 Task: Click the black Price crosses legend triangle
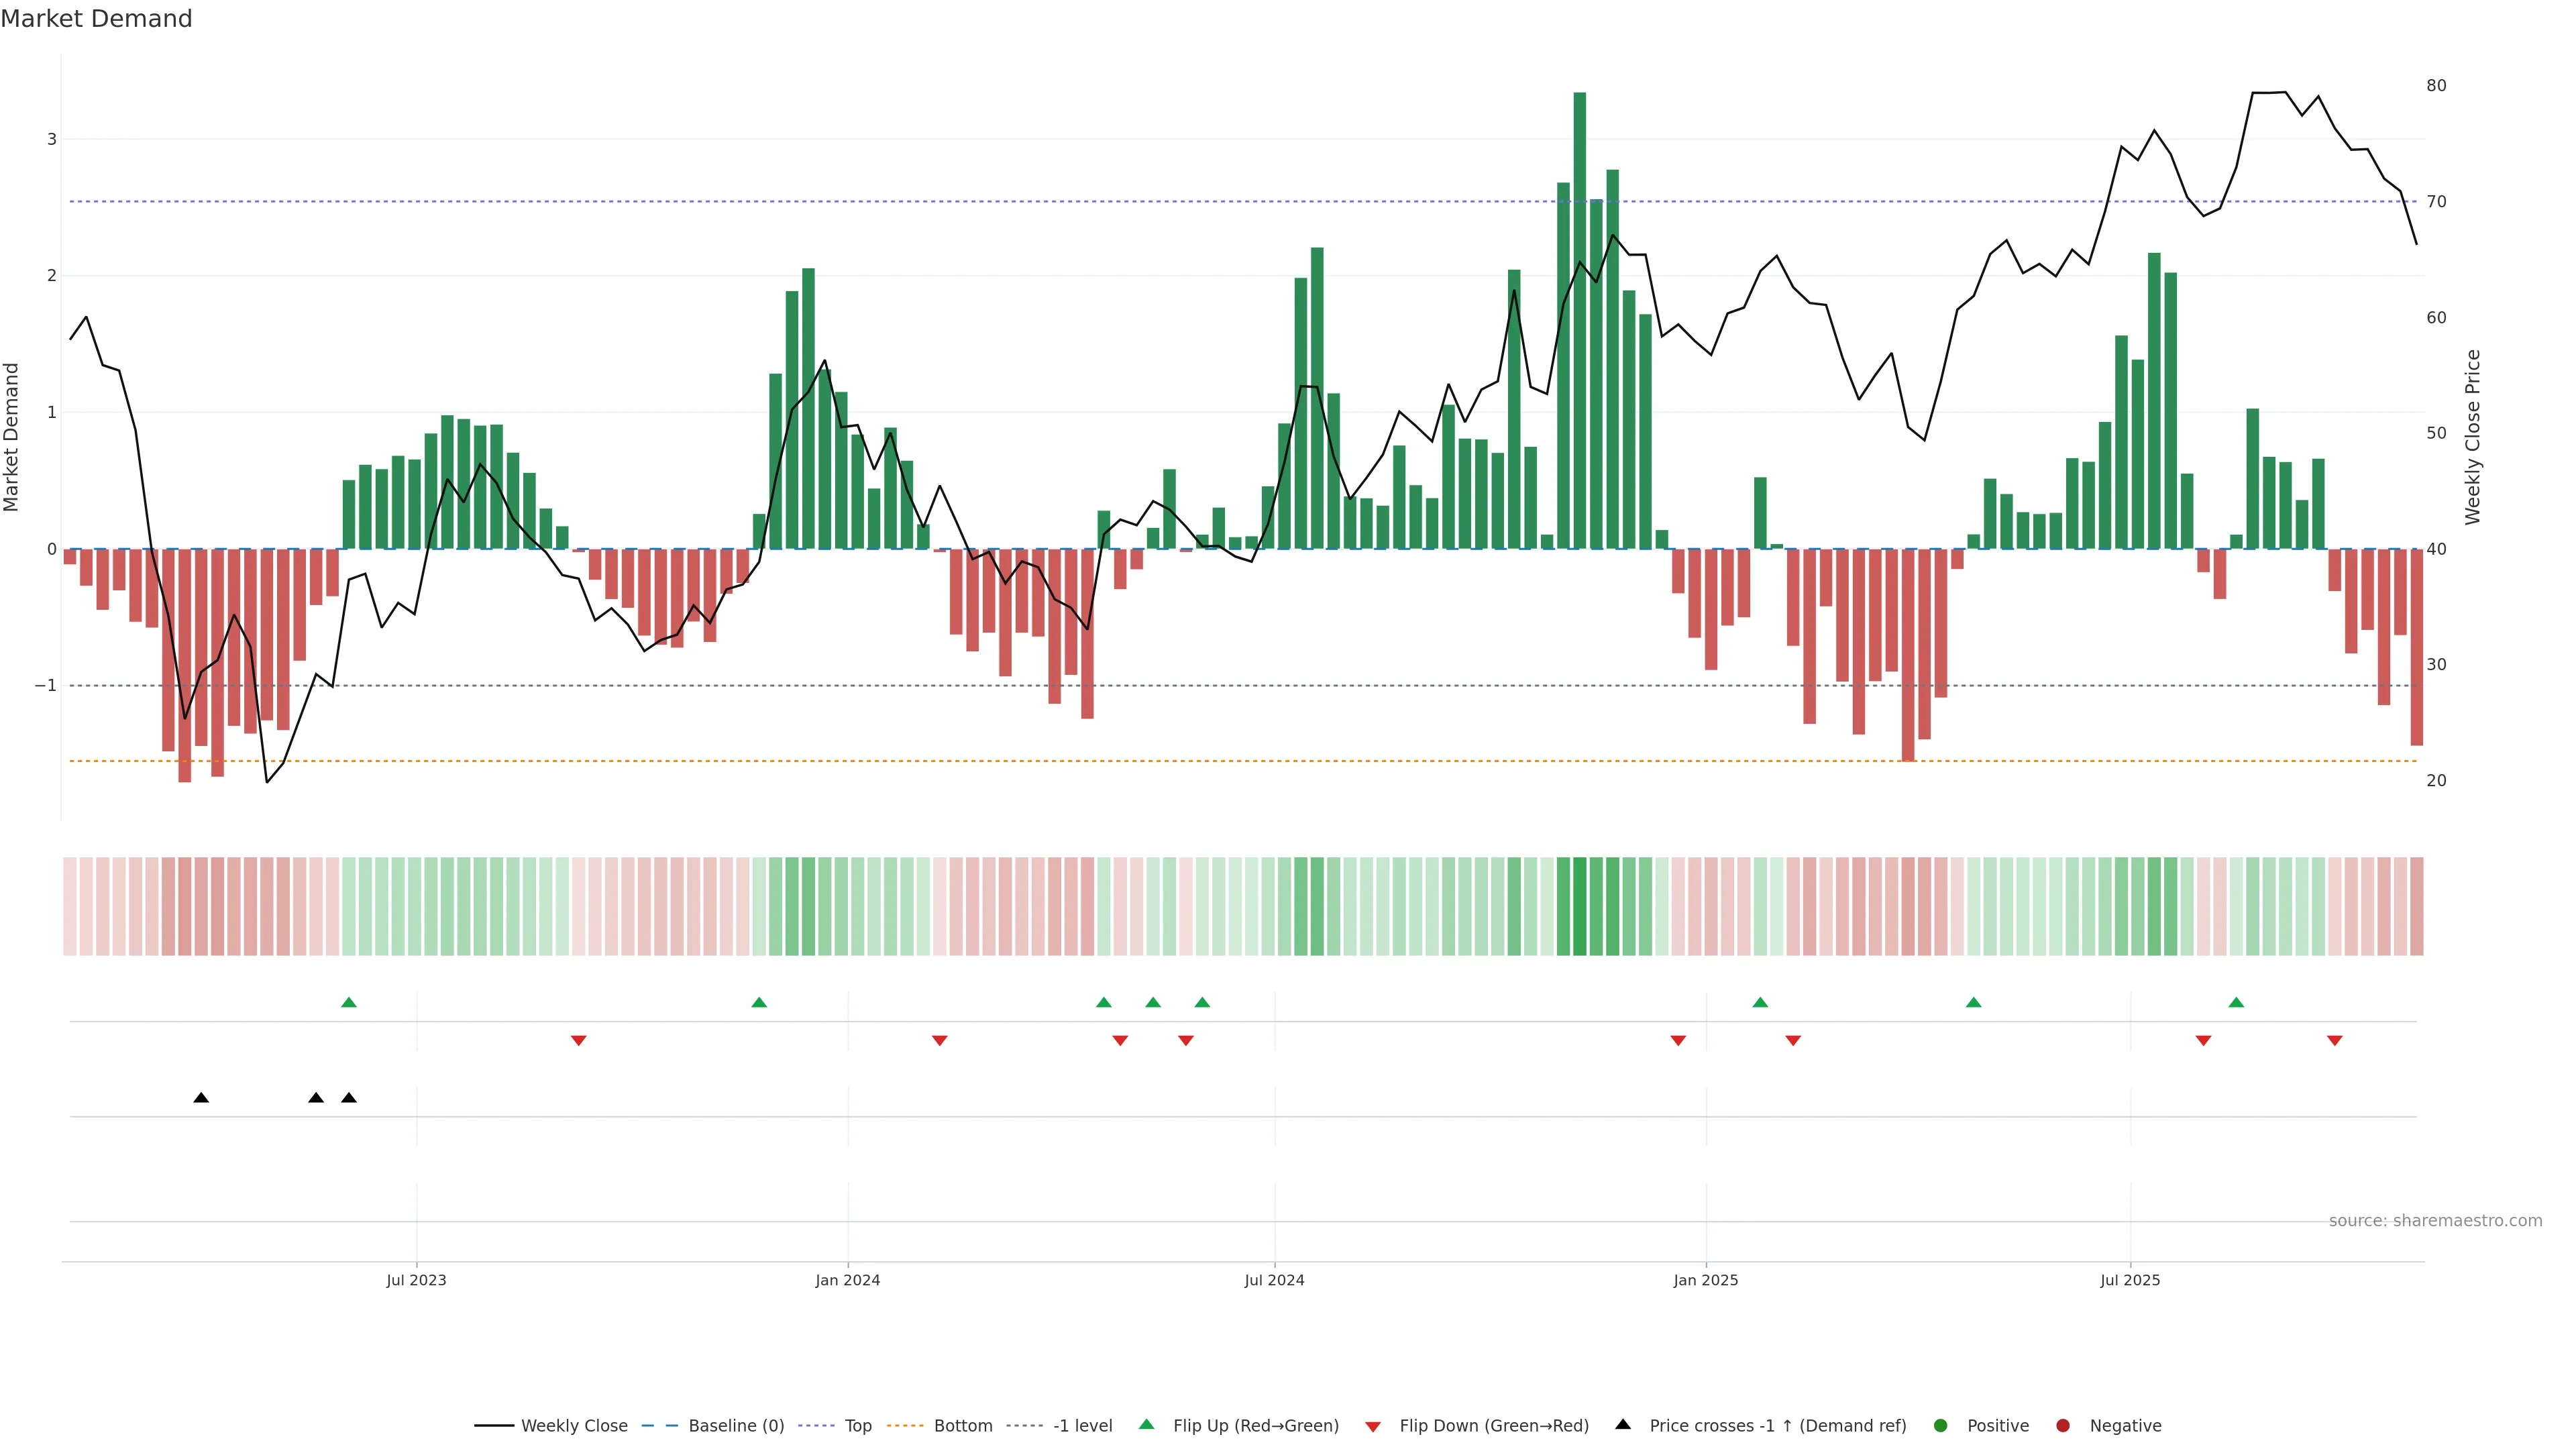point(1623,1424)
